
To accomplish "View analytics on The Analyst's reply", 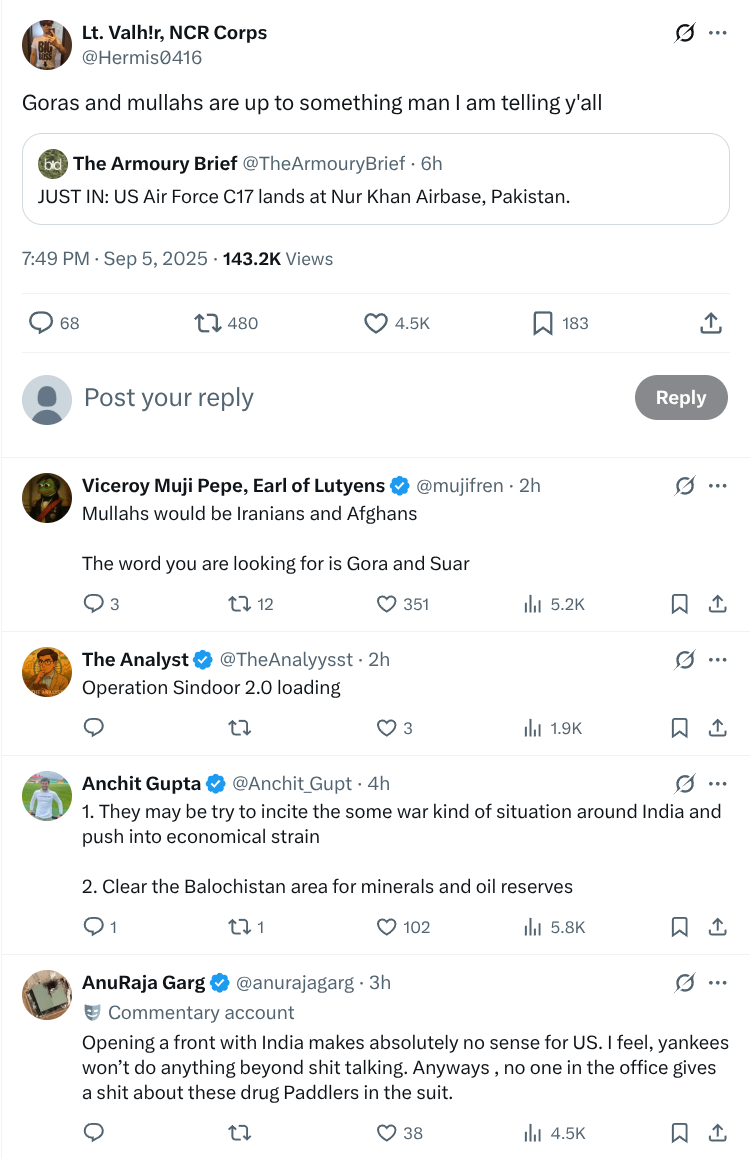I will pos(533,728).
